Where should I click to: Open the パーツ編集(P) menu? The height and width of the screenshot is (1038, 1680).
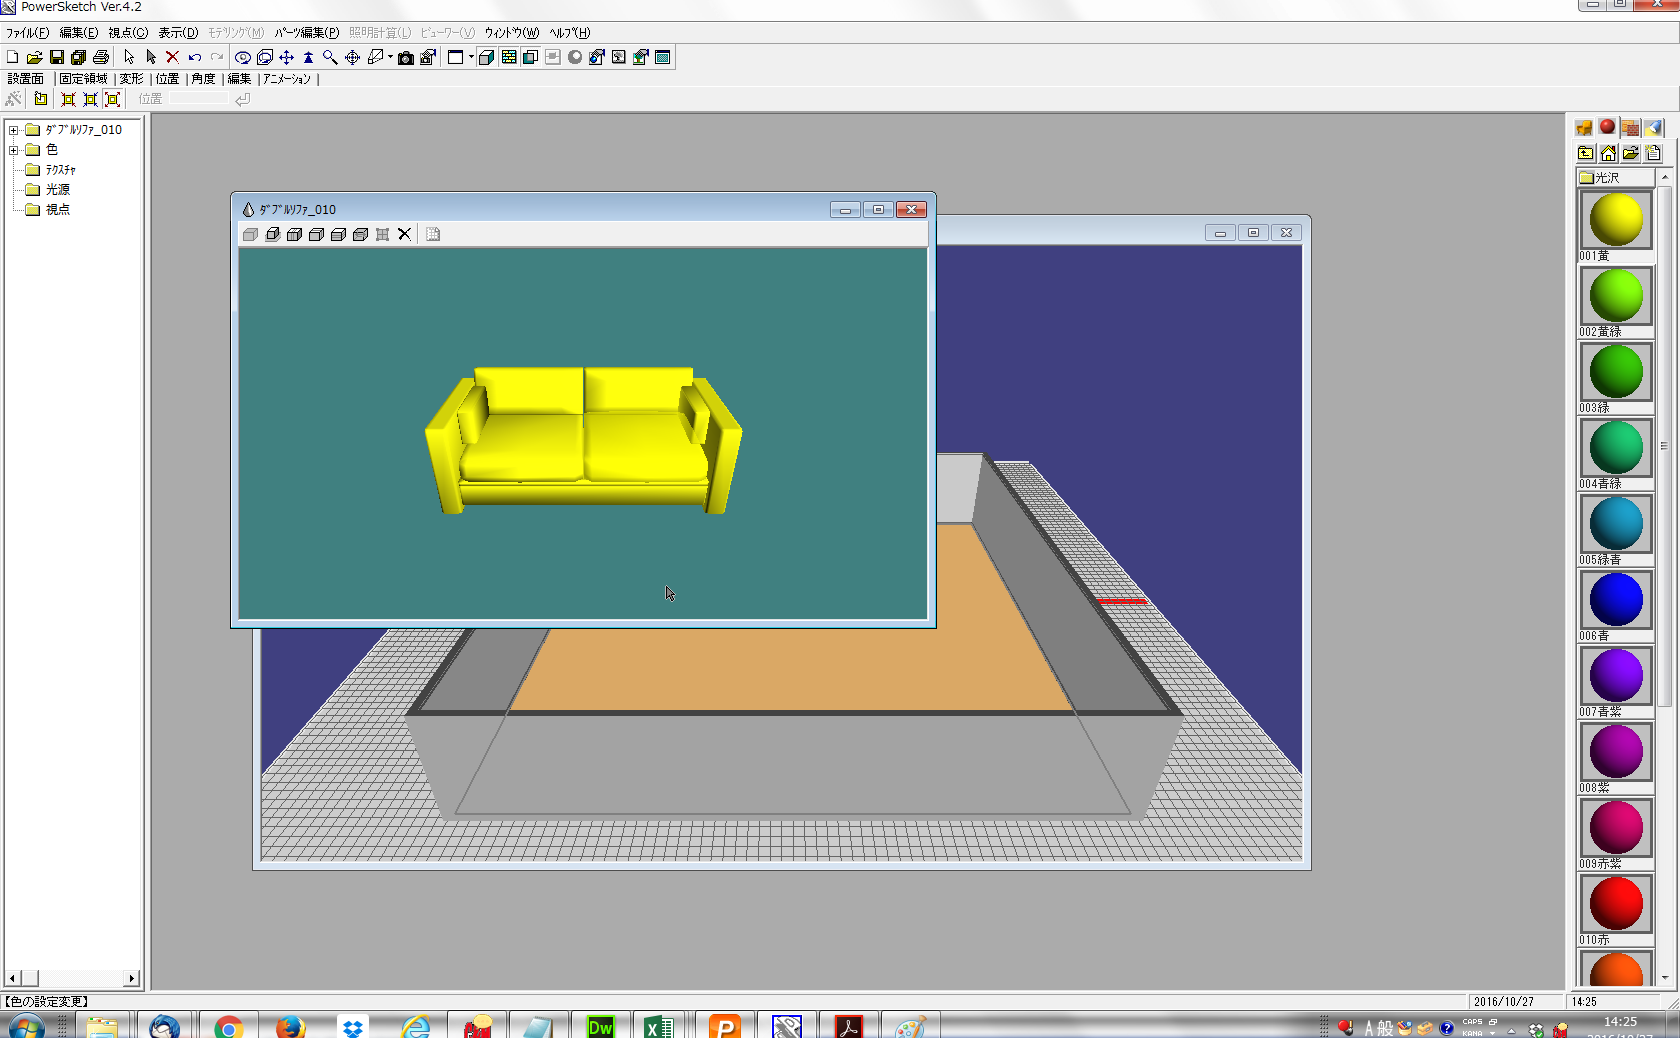point(306,33)
